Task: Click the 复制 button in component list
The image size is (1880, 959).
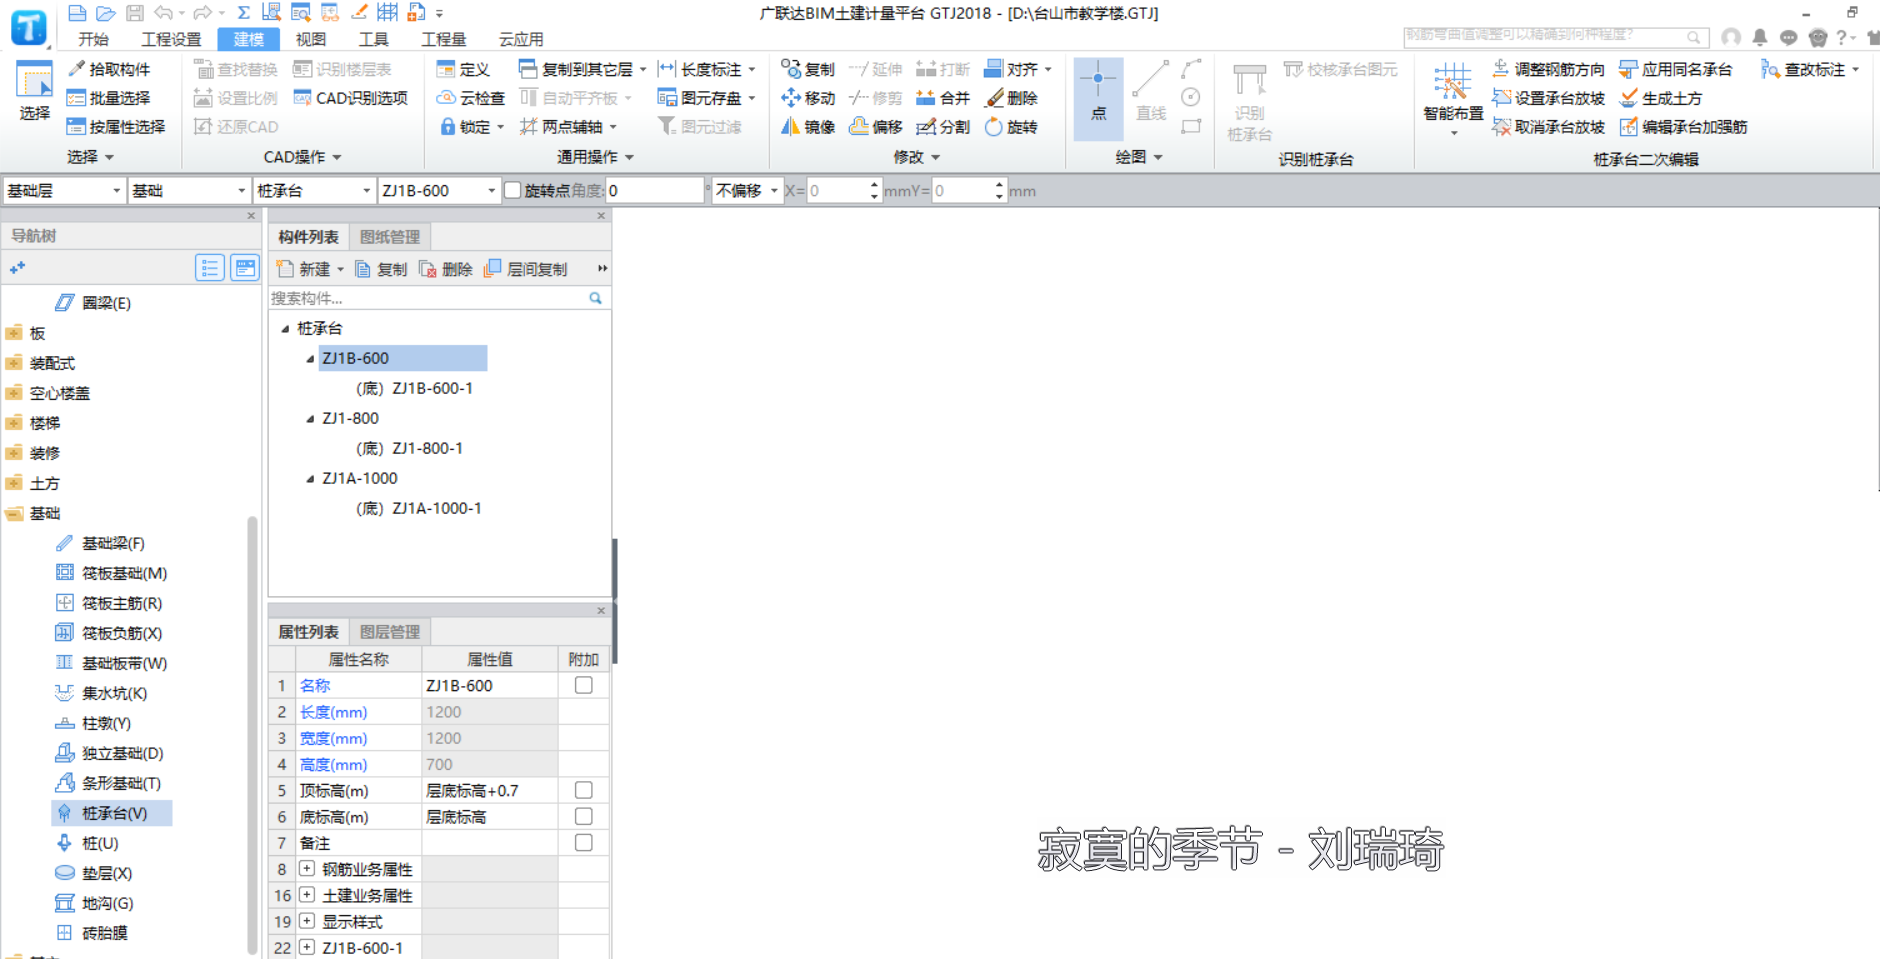Action: point(381,269)
